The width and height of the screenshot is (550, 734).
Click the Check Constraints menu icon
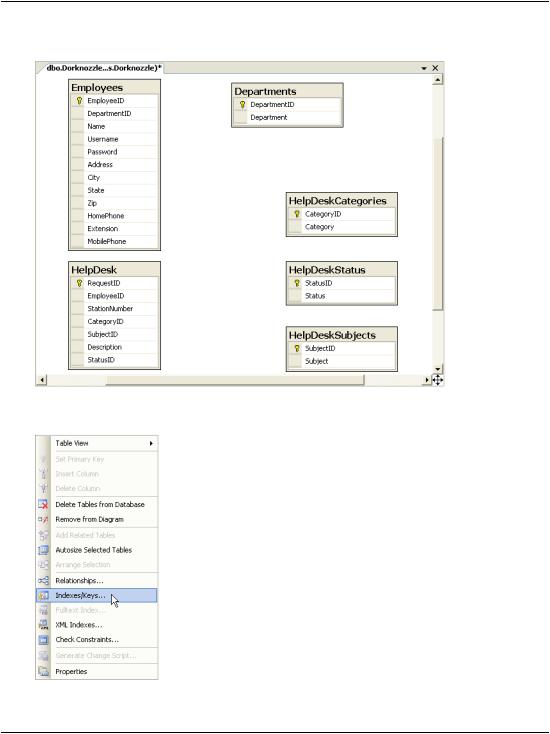tap(43, 639)
